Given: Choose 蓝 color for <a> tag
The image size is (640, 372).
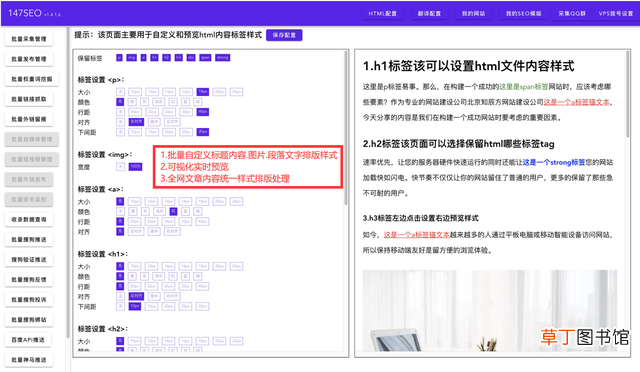Looking at the screenshot, I should pyautogui.click(x=185, y=211).
